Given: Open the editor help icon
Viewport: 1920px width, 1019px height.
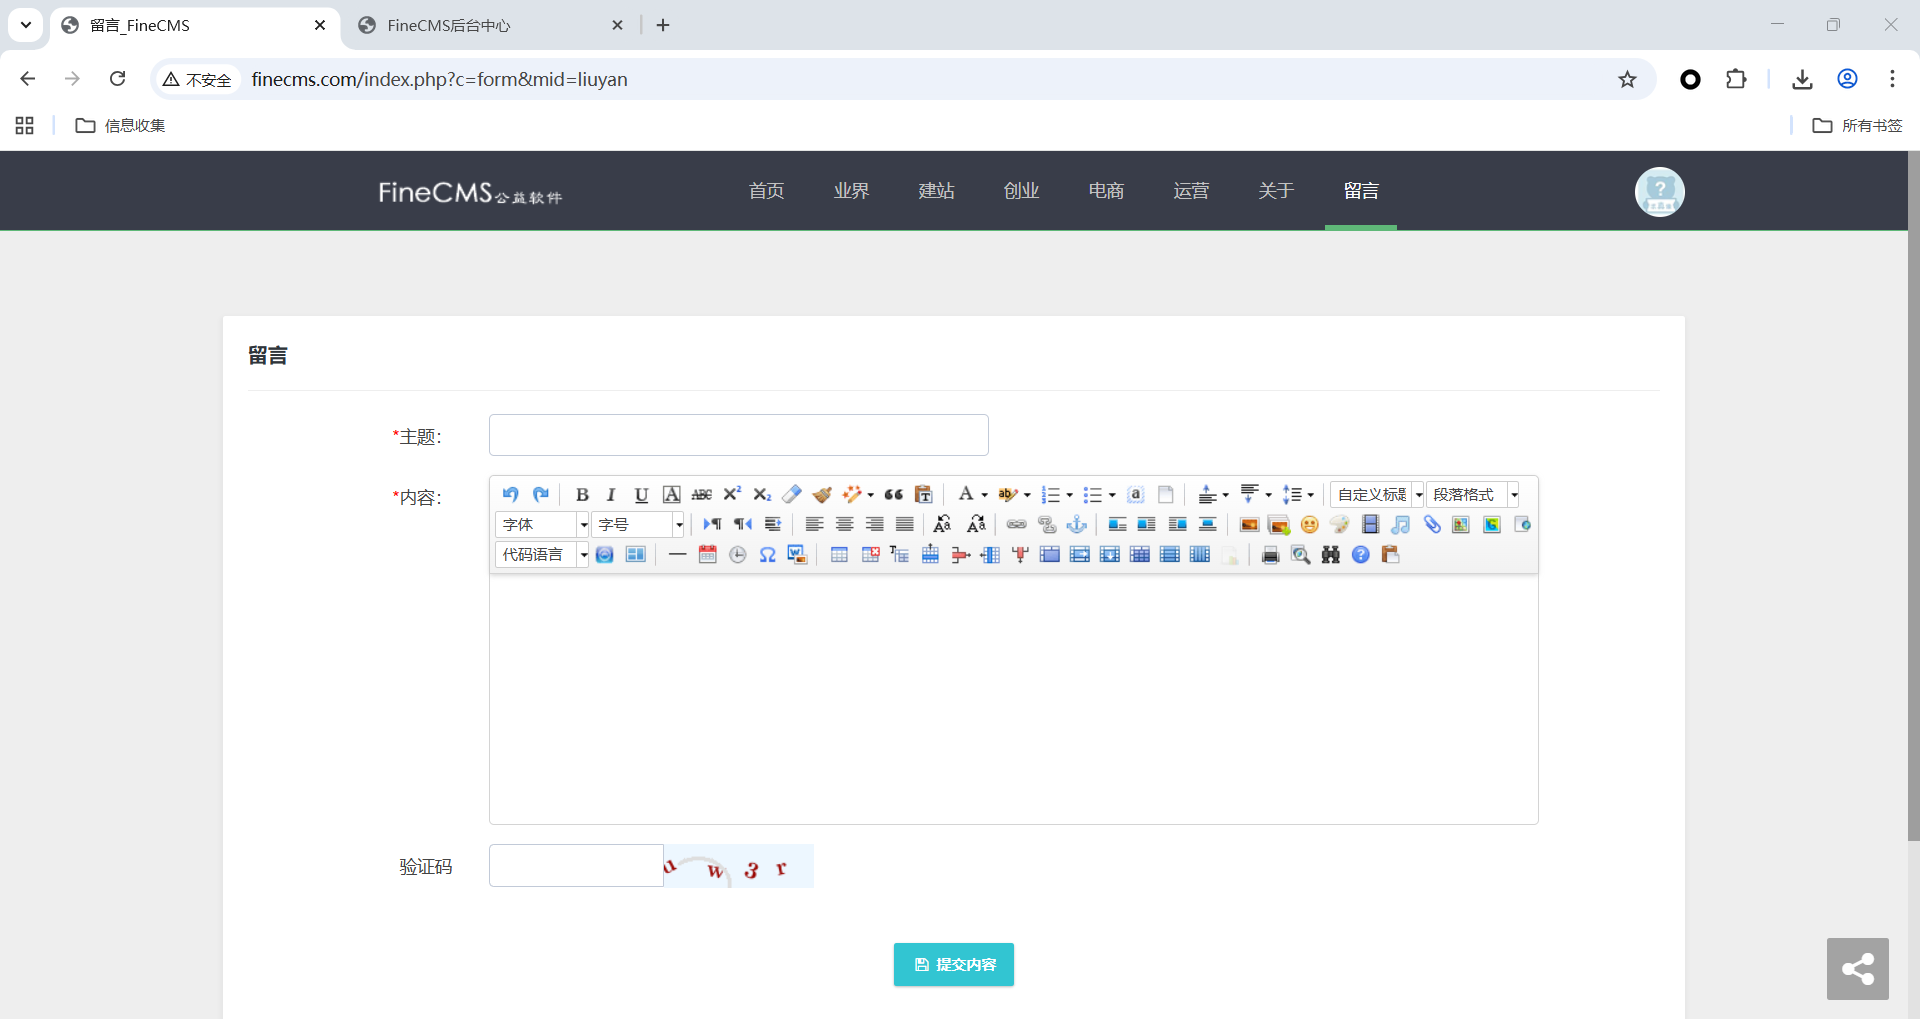Looking at the screenshot, I should click(x=1361, y=554).
